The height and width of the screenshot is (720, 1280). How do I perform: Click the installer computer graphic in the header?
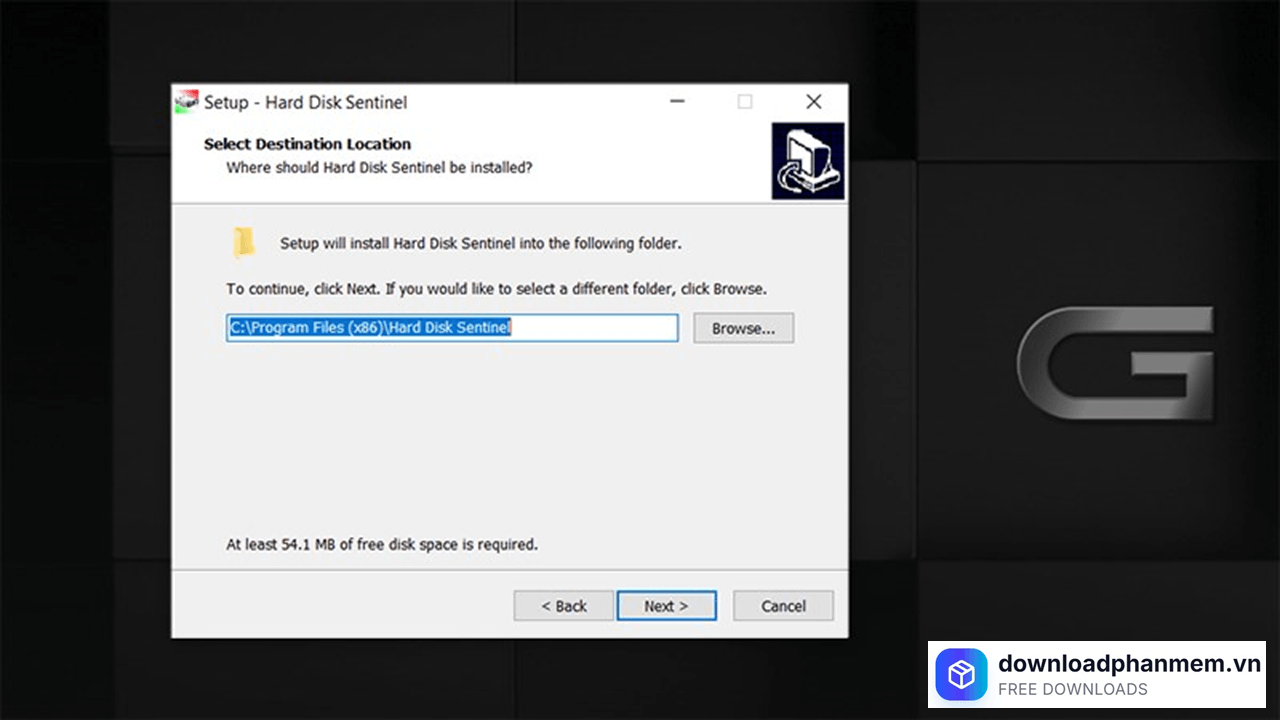point(808,161)
